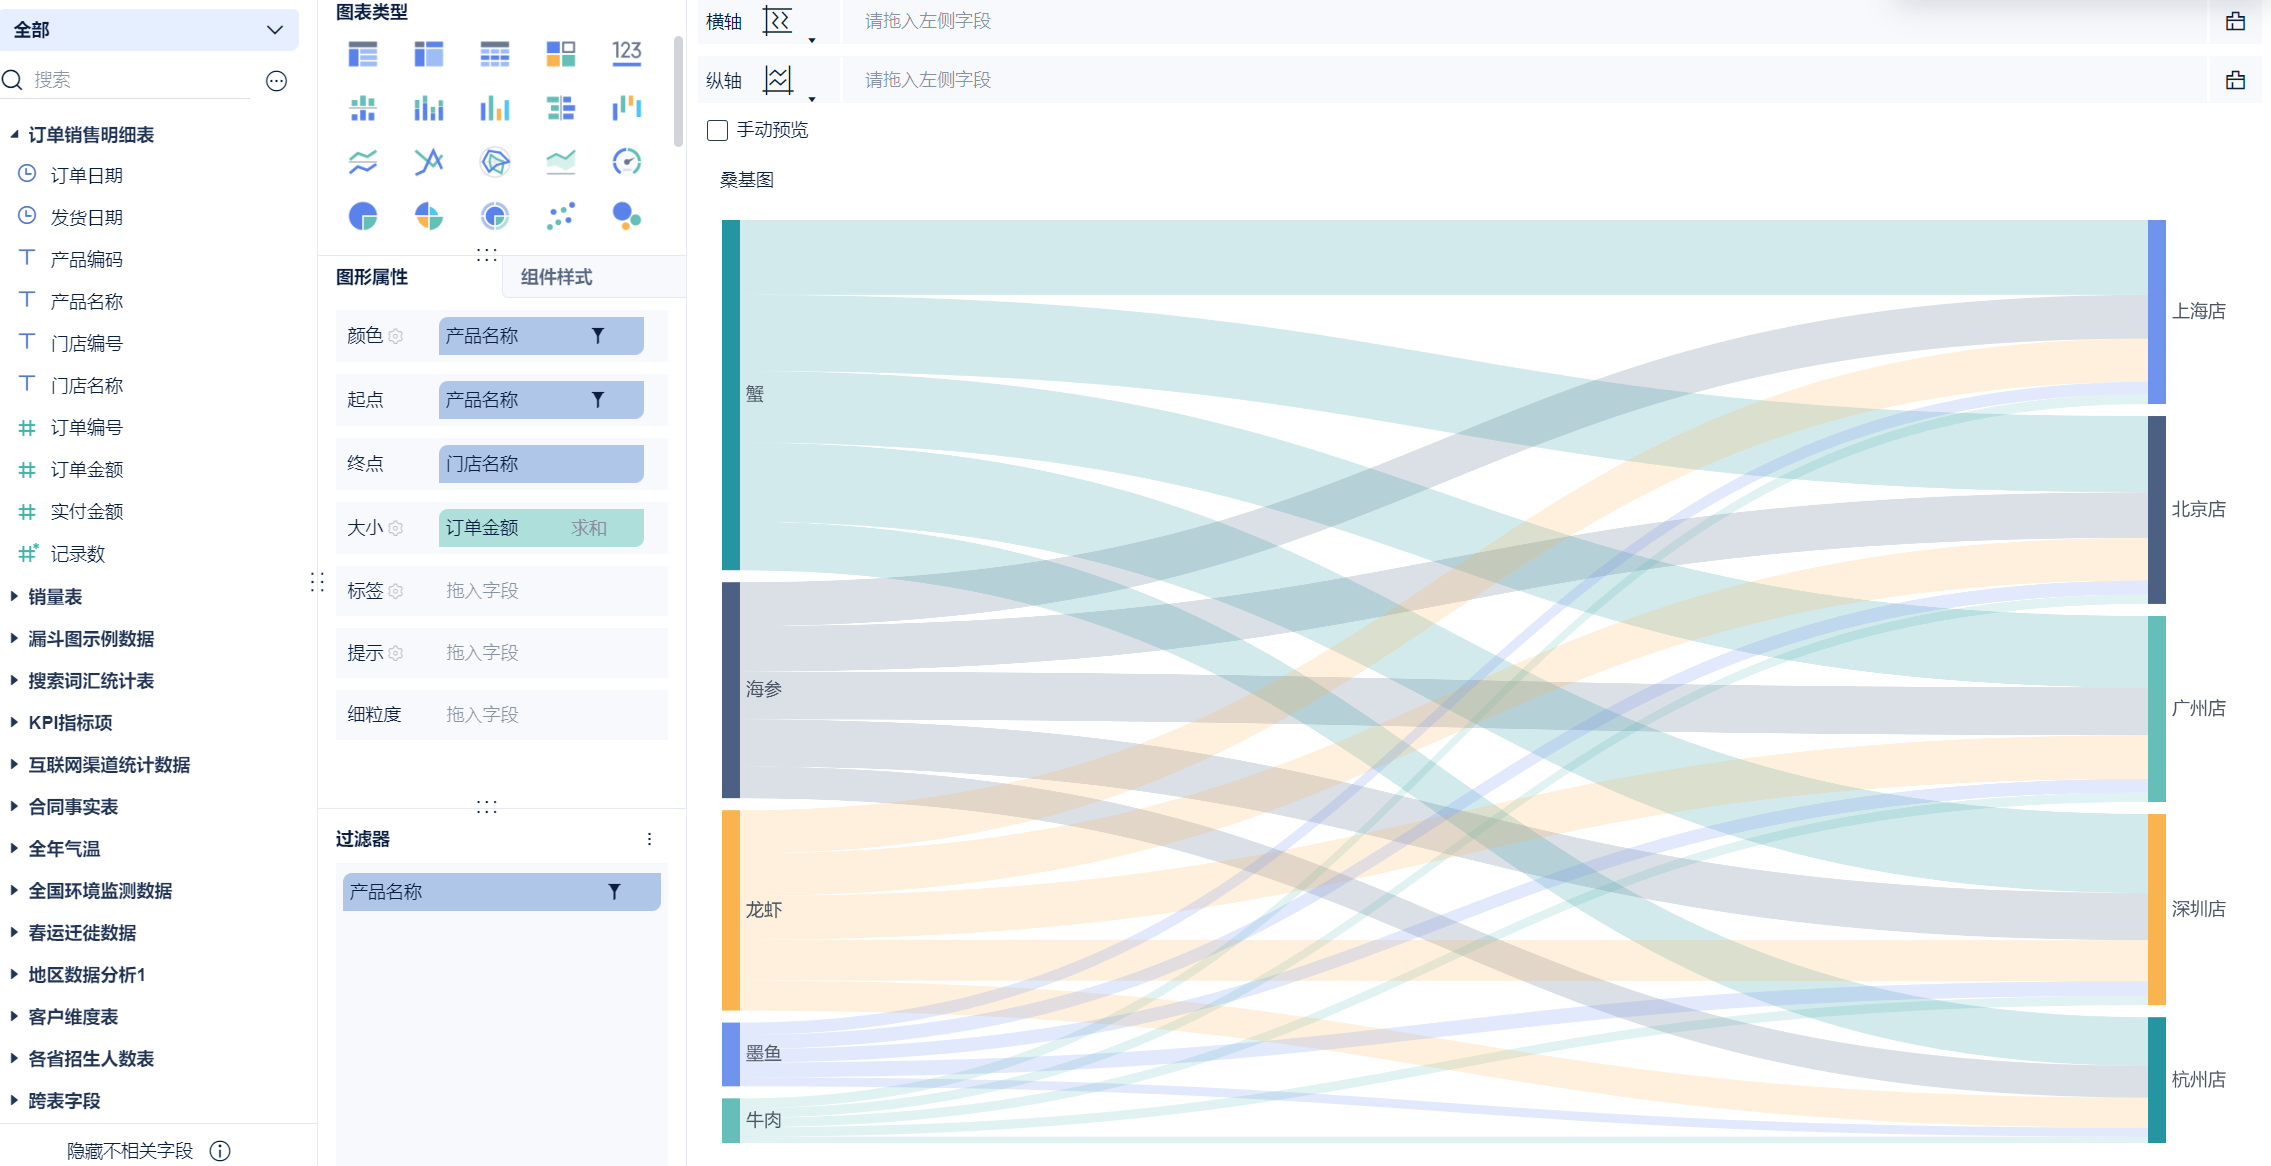Viewport: 2271px width, 1166px height.
Task: Select the area chart type icon
Action: pos(561,161)
